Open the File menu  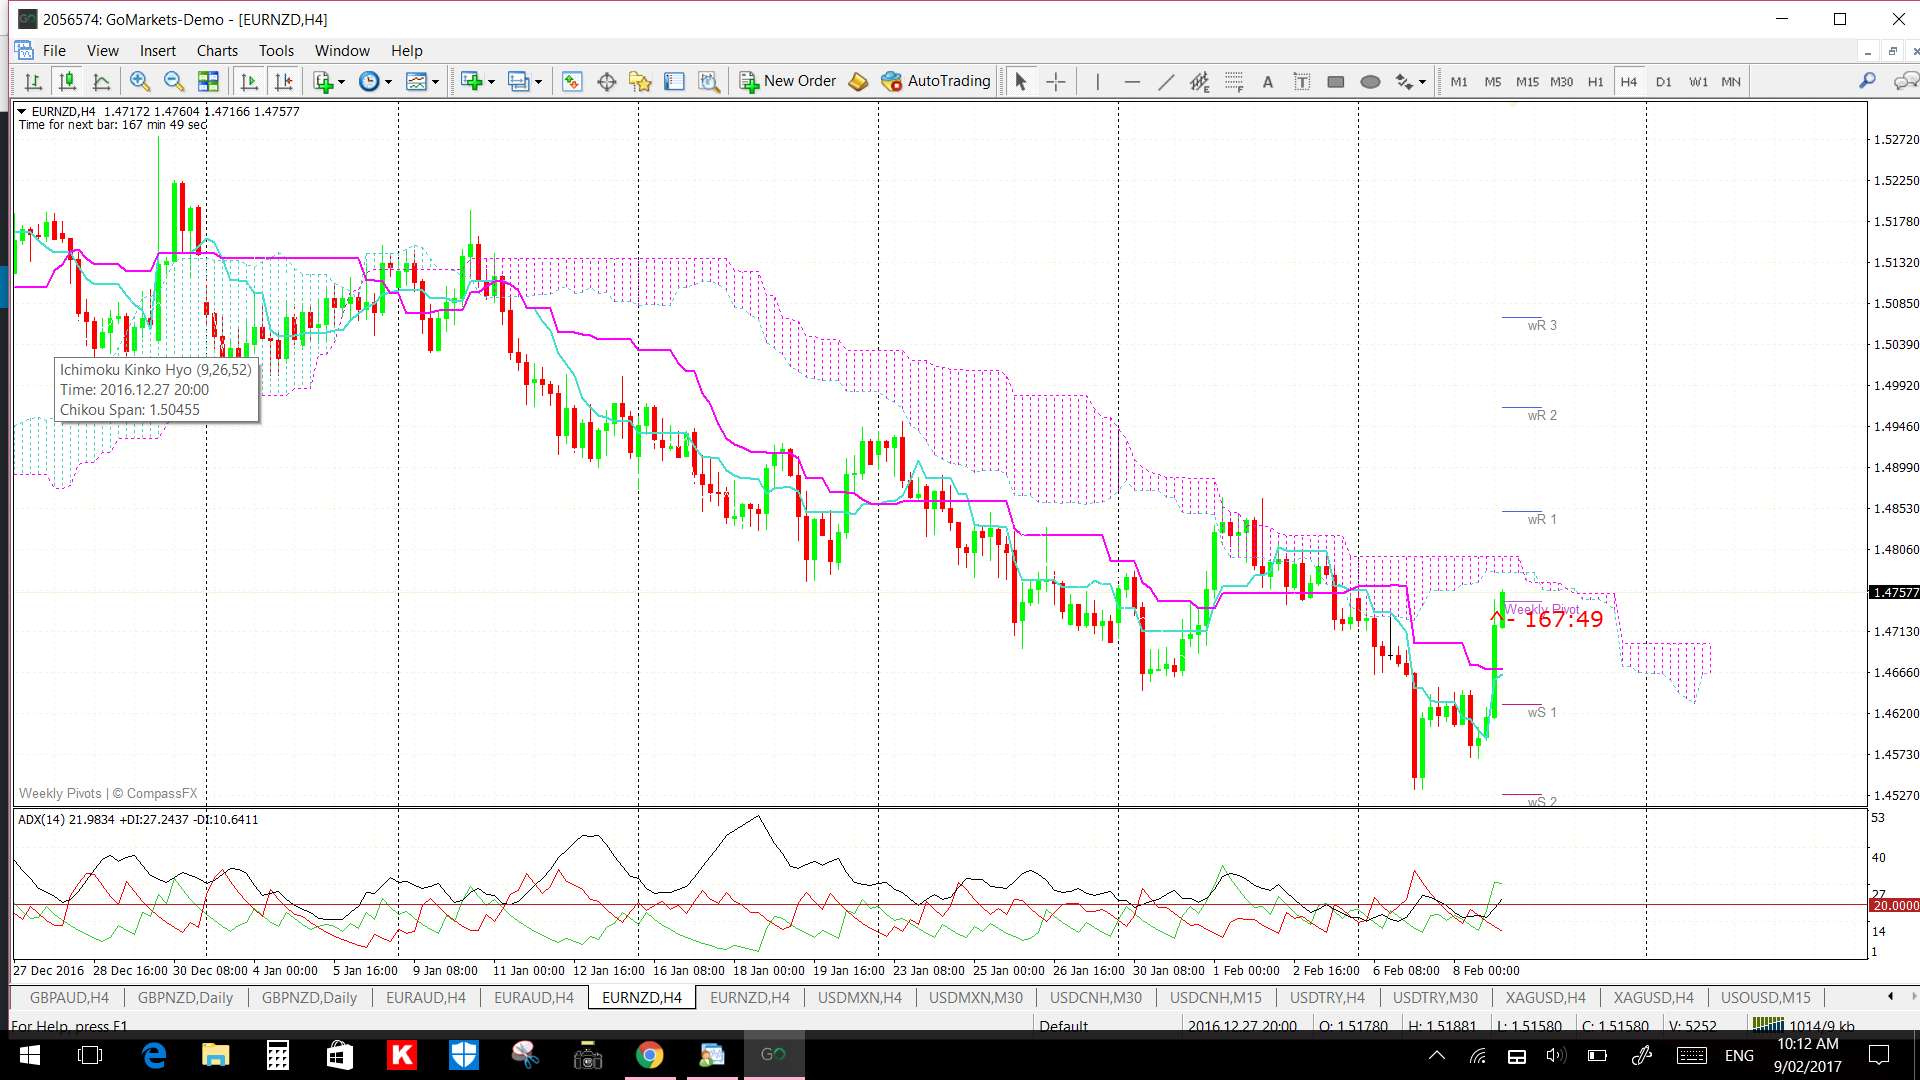pyautogui.click(x=54, y=51)
